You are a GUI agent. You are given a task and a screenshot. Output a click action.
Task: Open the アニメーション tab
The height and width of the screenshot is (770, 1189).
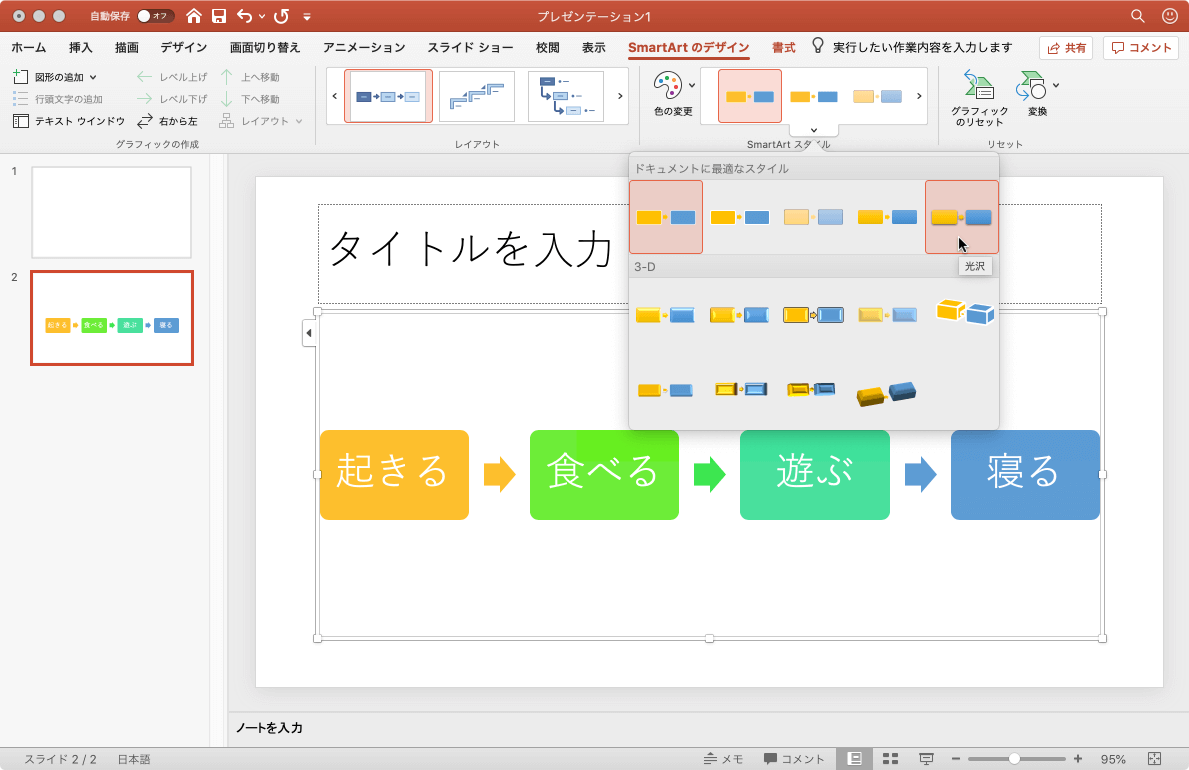click(x=364, y=47)
